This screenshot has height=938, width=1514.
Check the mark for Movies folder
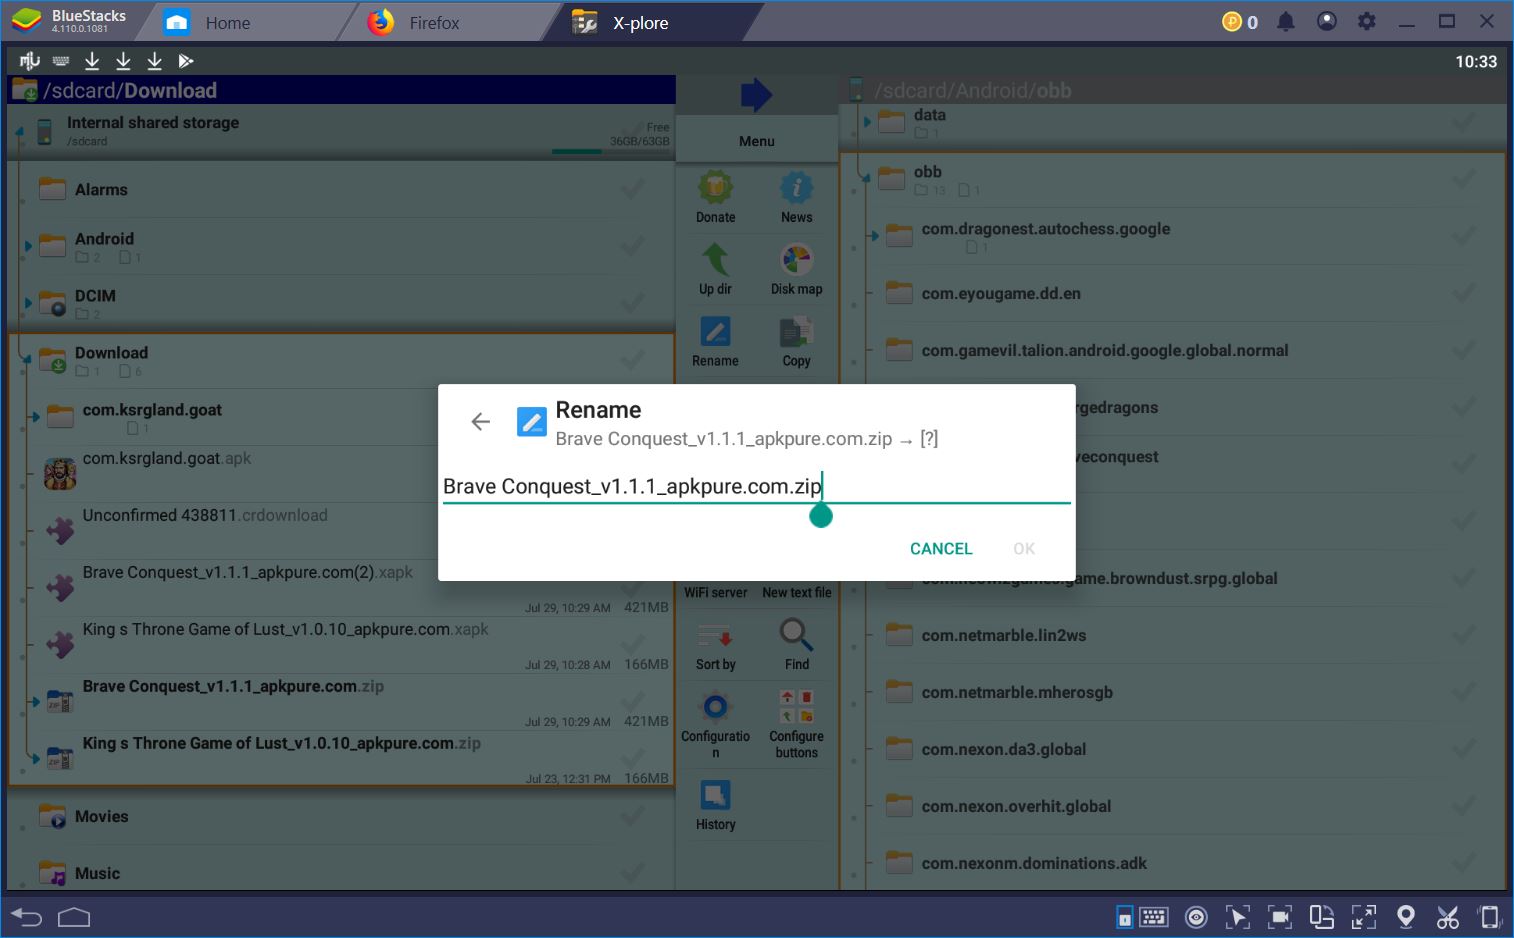pyautogui.click(x=632, y=816)
